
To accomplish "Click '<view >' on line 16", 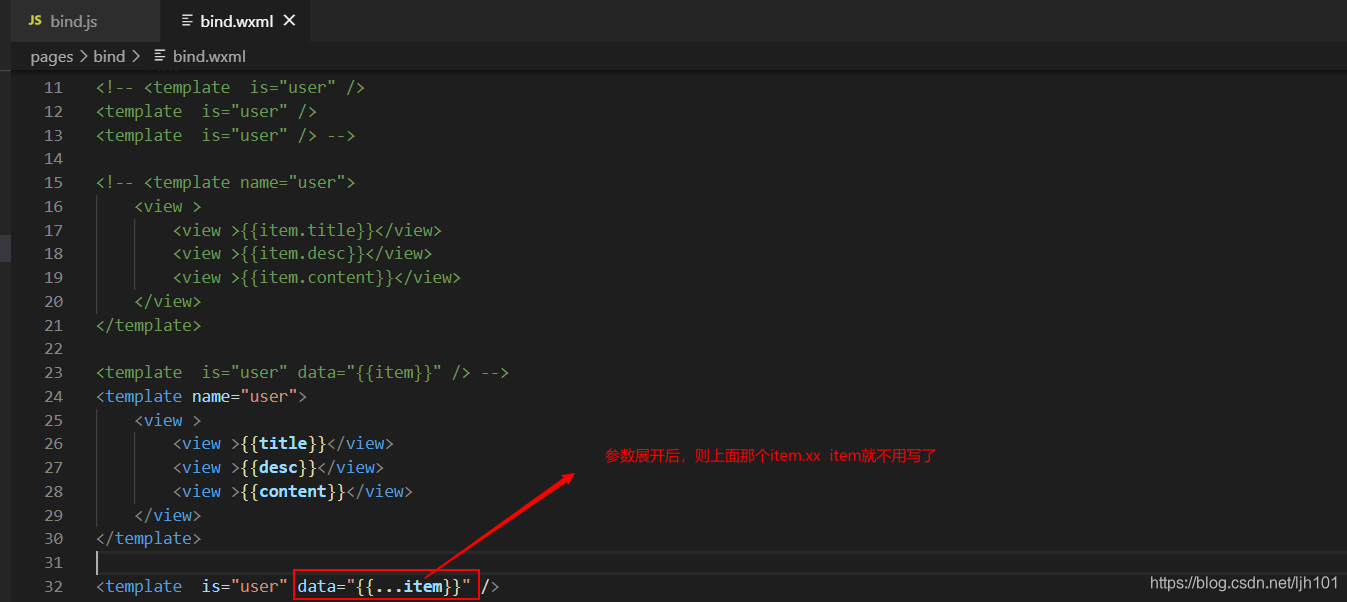I will [x=168, y=206].
